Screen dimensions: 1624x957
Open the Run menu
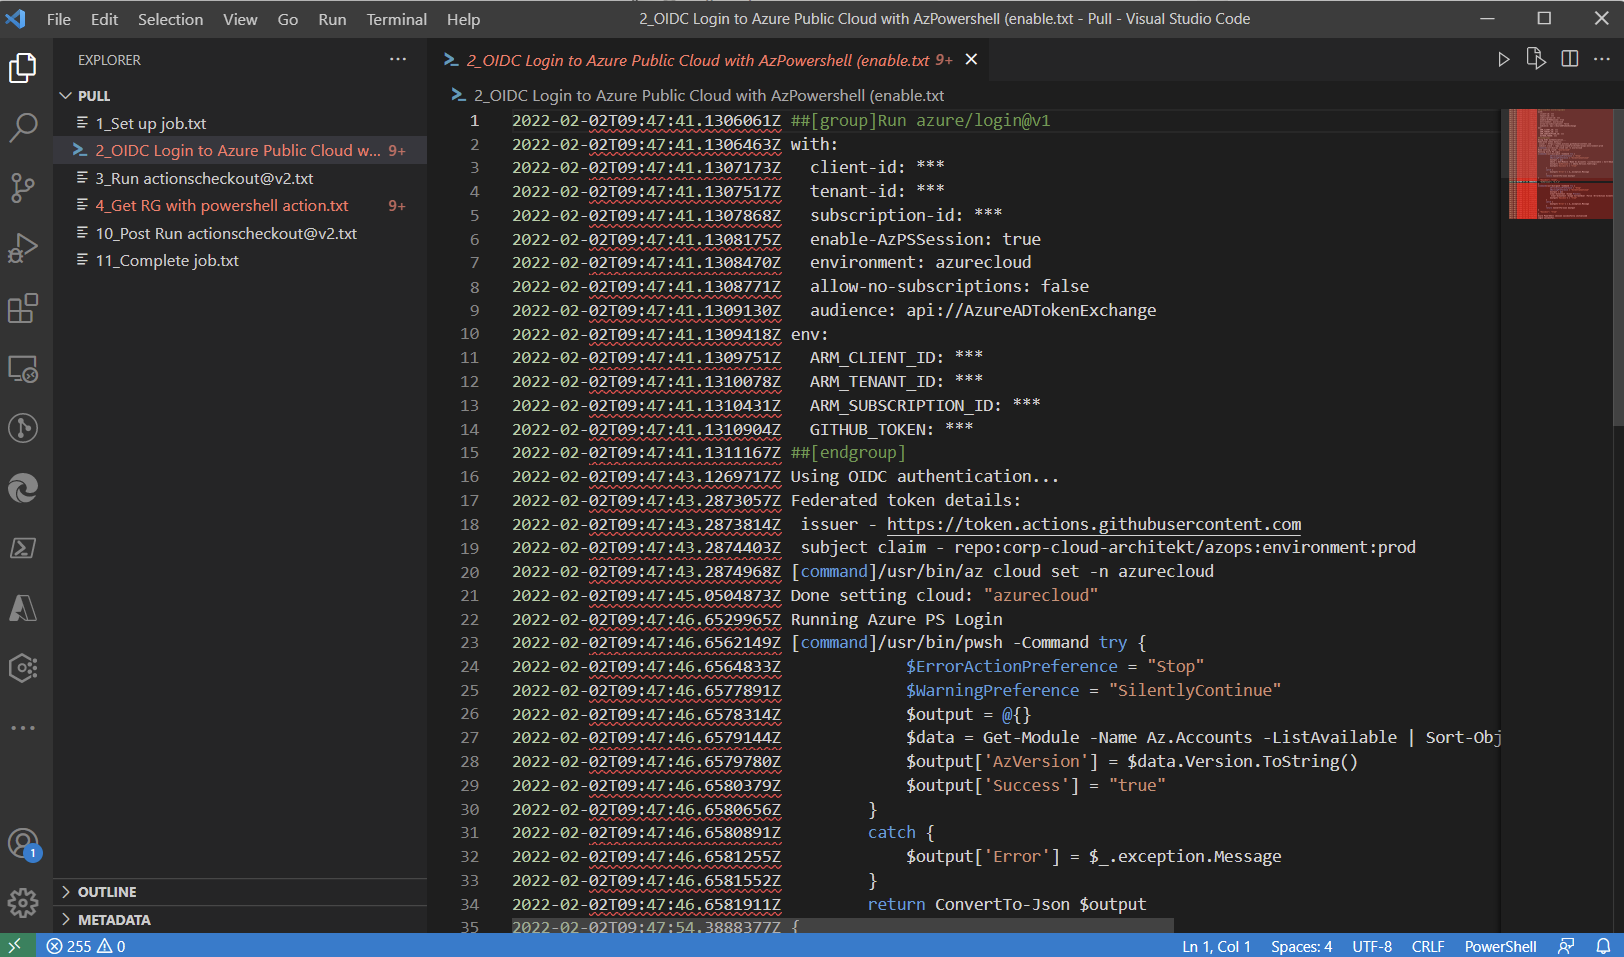click(x=332, y=19)
